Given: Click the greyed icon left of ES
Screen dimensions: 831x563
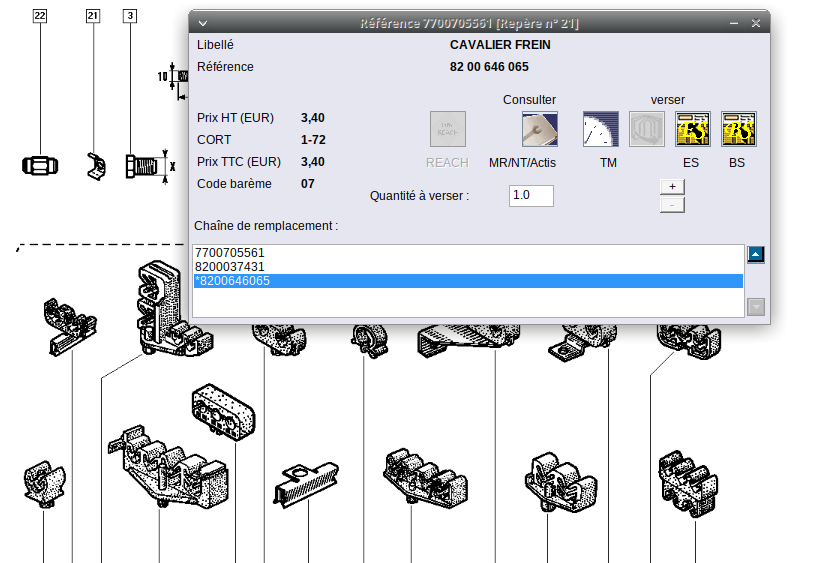Looking at the screenshot, I should (647, 129).
